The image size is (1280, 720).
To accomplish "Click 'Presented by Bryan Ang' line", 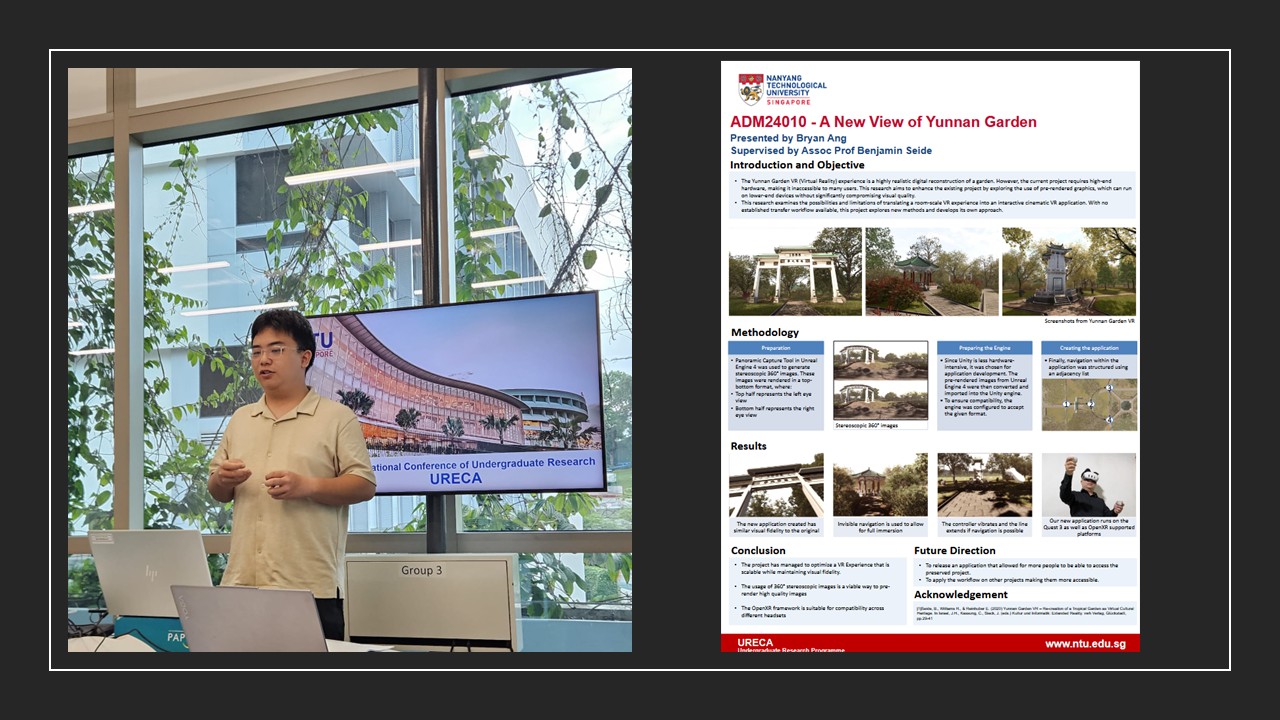I will pyautogui.click(x=789, y=138).
